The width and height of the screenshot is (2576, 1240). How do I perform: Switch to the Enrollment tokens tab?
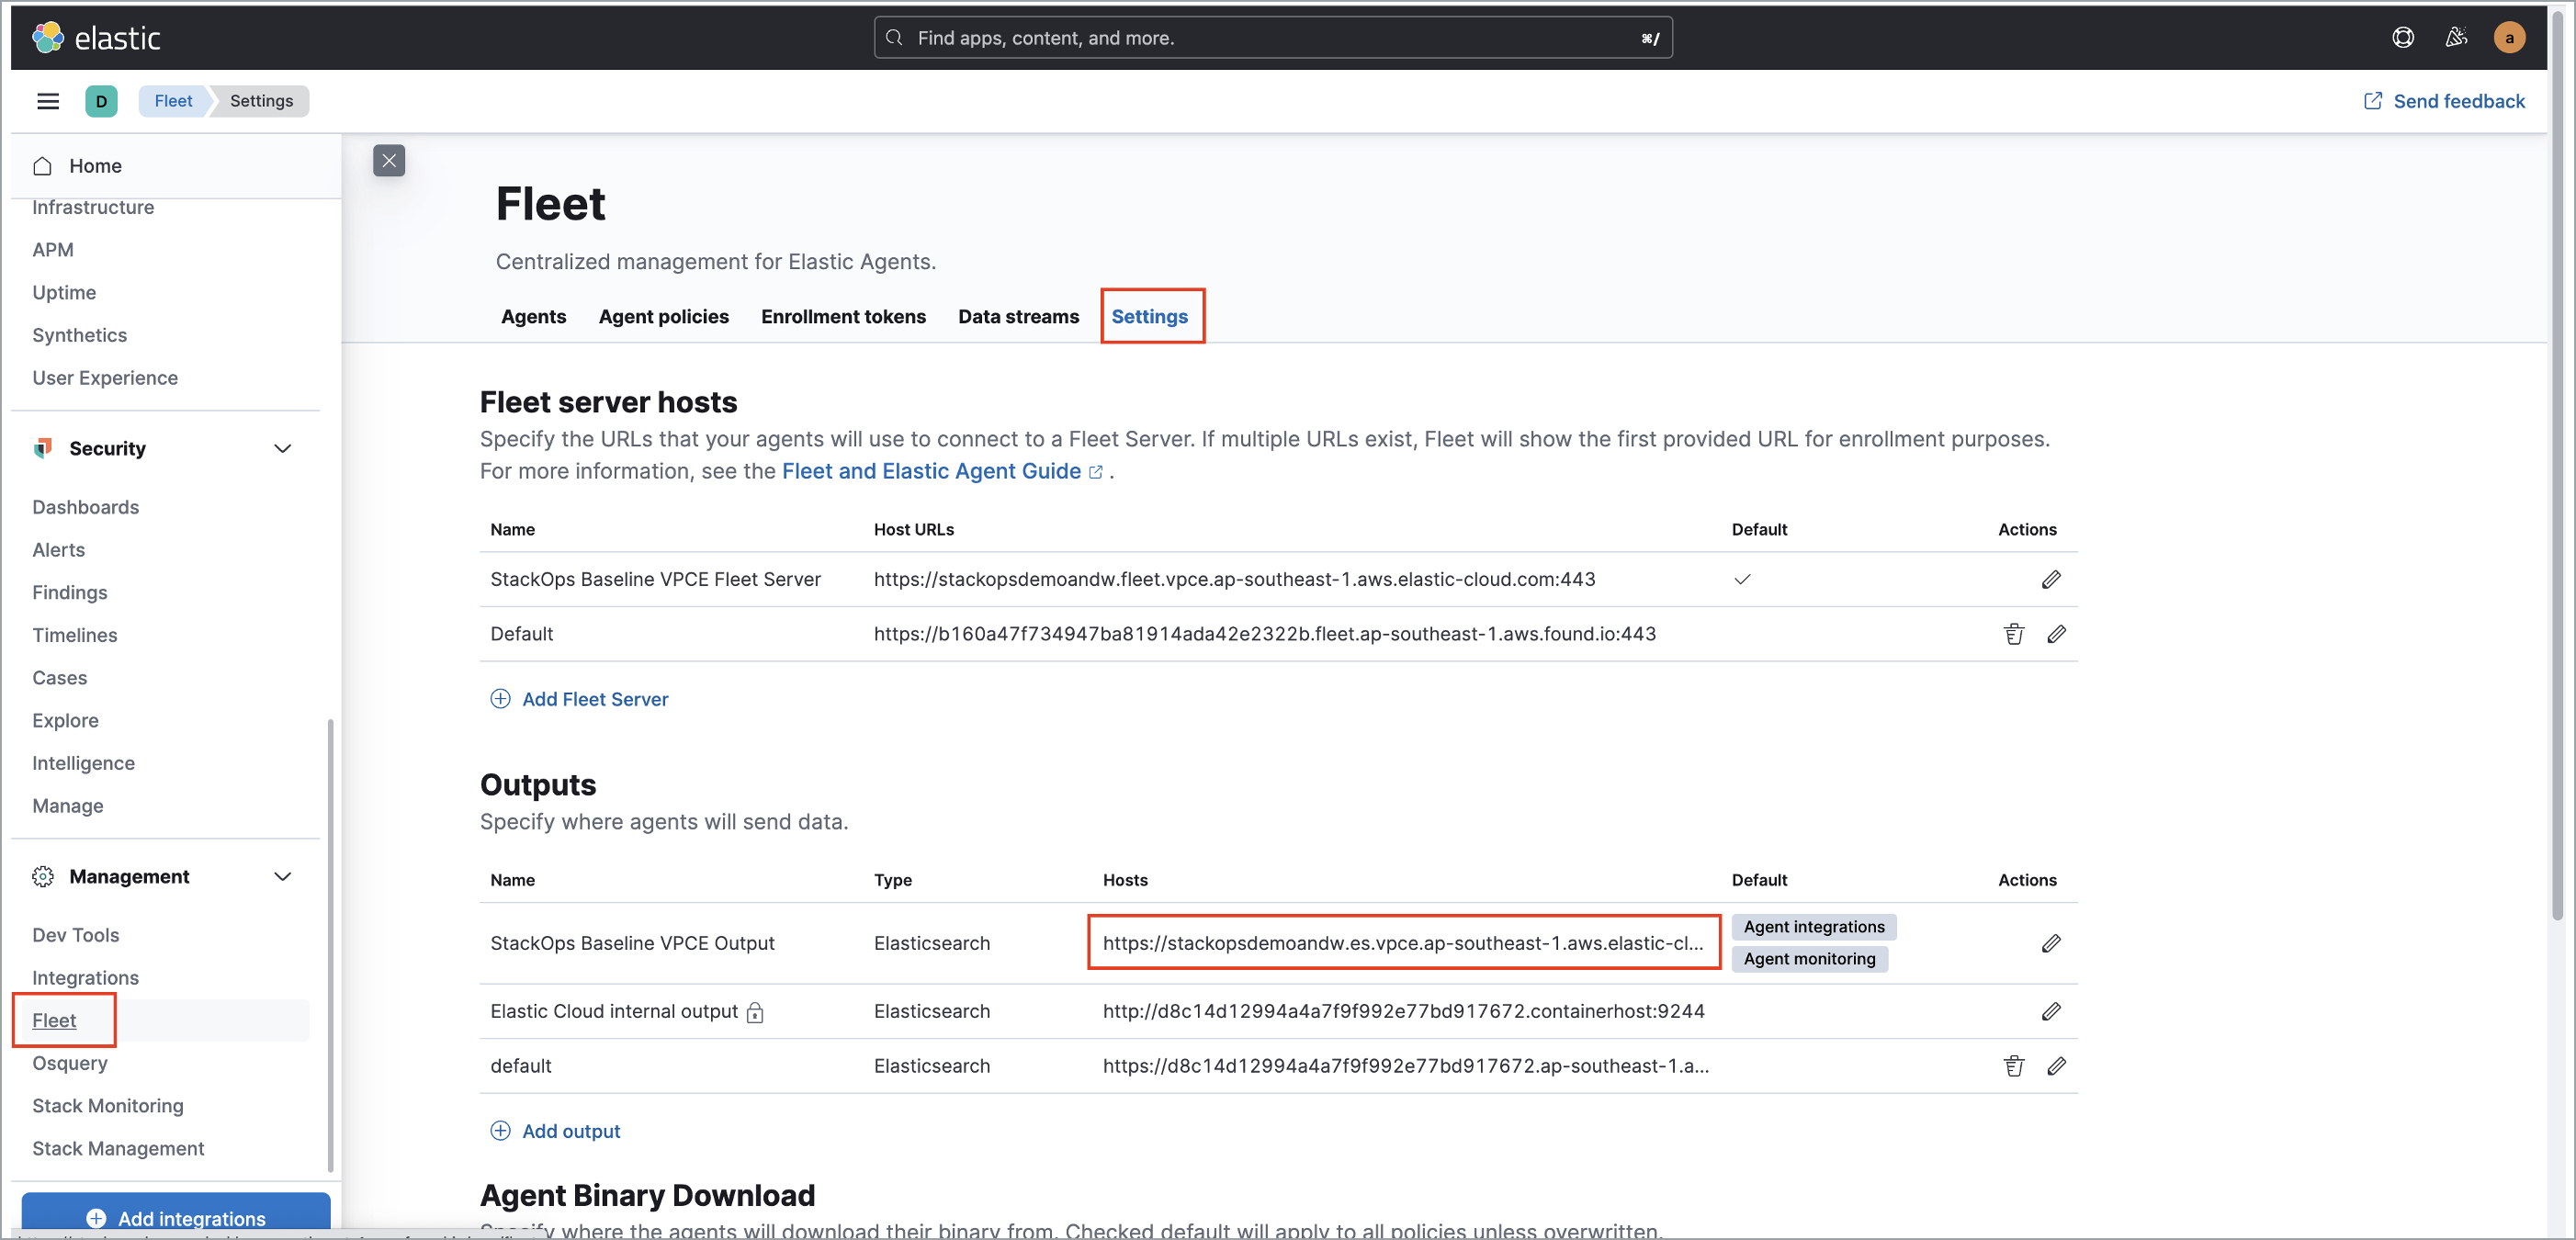(843, 316)
